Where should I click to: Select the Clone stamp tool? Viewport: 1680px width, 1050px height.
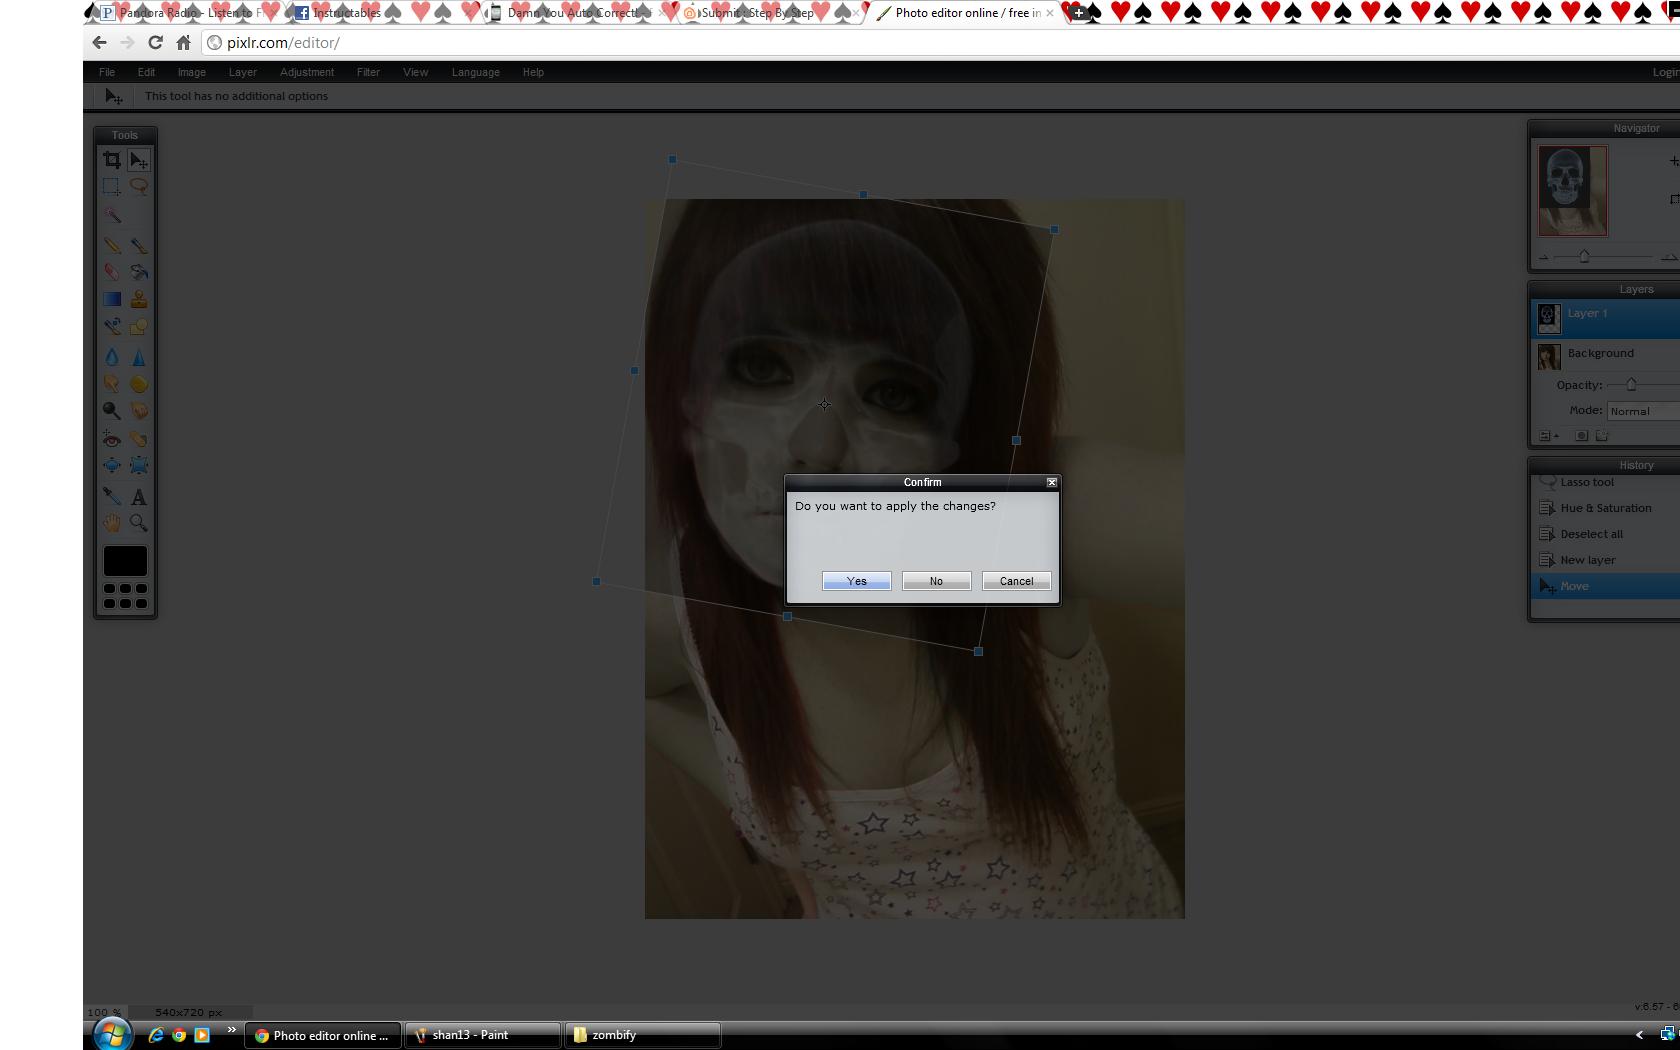click(x=139, y=299)
